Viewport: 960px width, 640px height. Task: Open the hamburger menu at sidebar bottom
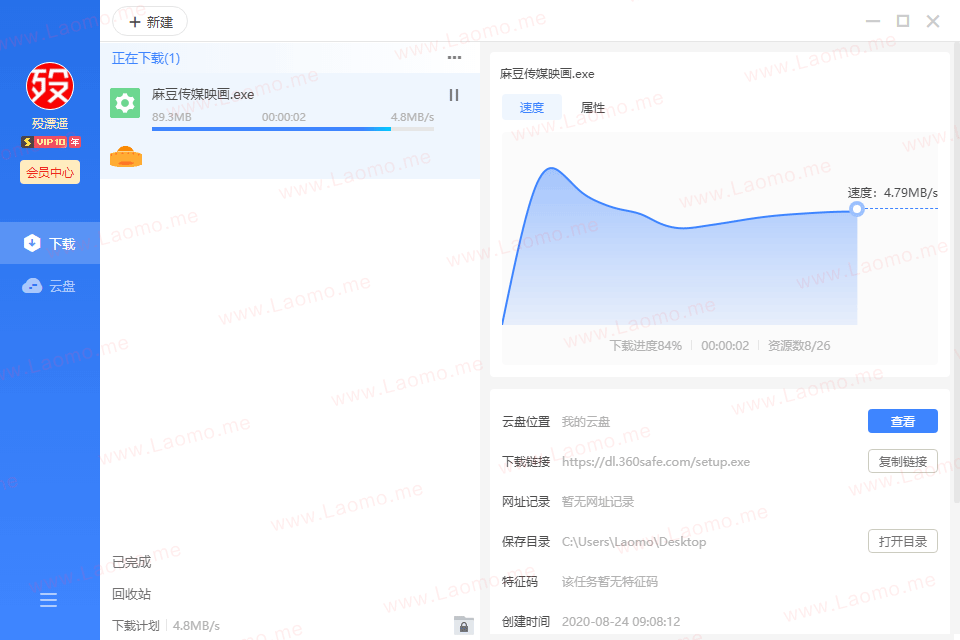click(48, 600)
